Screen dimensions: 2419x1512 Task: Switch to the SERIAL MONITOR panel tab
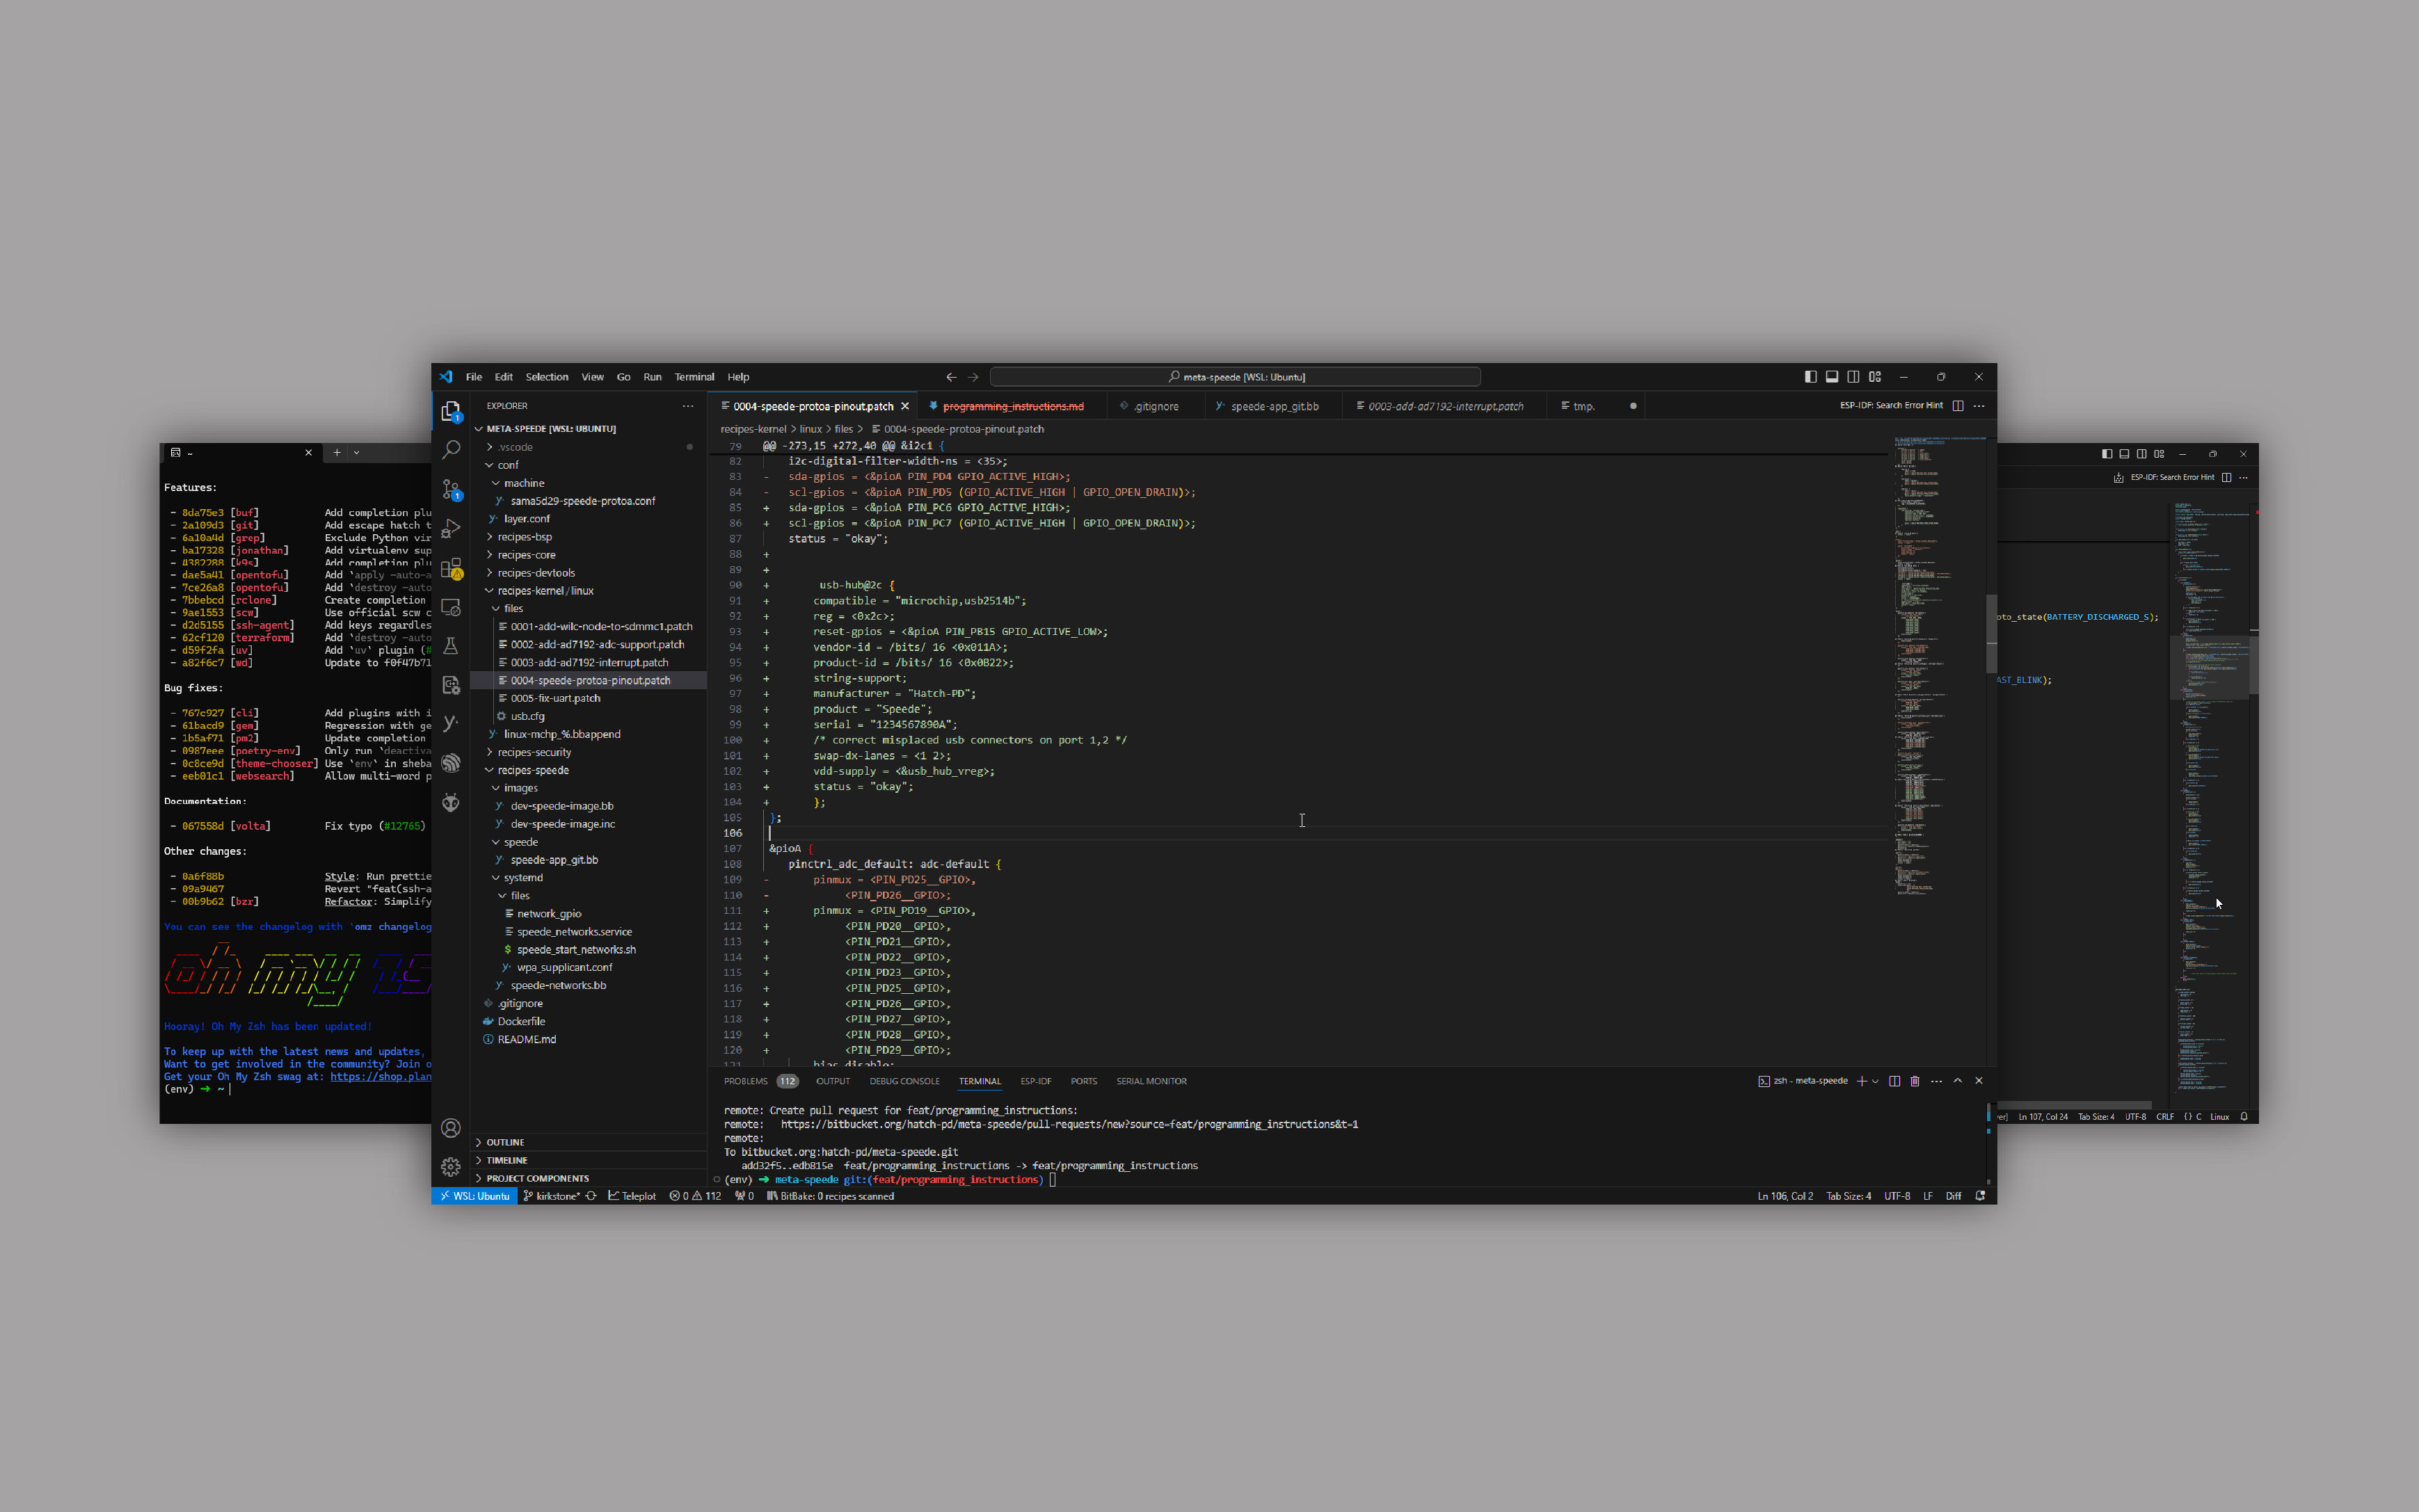pyautogui.click(x=1151, y=1081)
